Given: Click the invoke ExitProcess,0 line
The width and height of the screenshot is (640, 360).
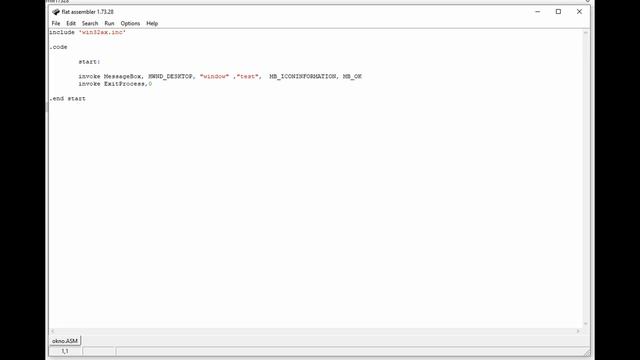Looking at the screenshot, I should click(115, 84).
